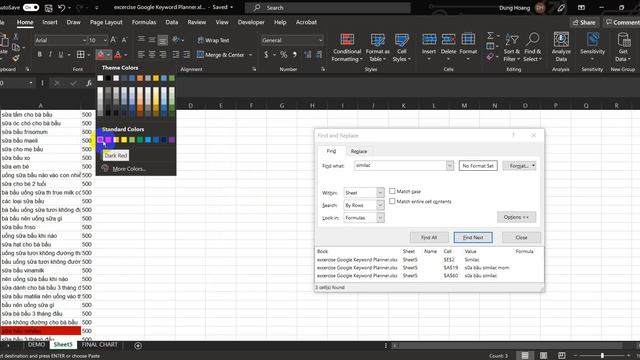Click the red highlighted cell in column A
Viewport: 640px width, 360px height.
click(x=40, y=331)
